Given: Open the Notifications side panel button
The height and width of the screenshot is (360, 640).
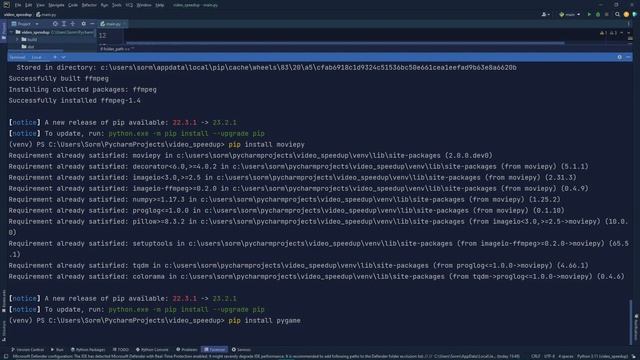Looking at the screenshot, I should coord(636,327).
